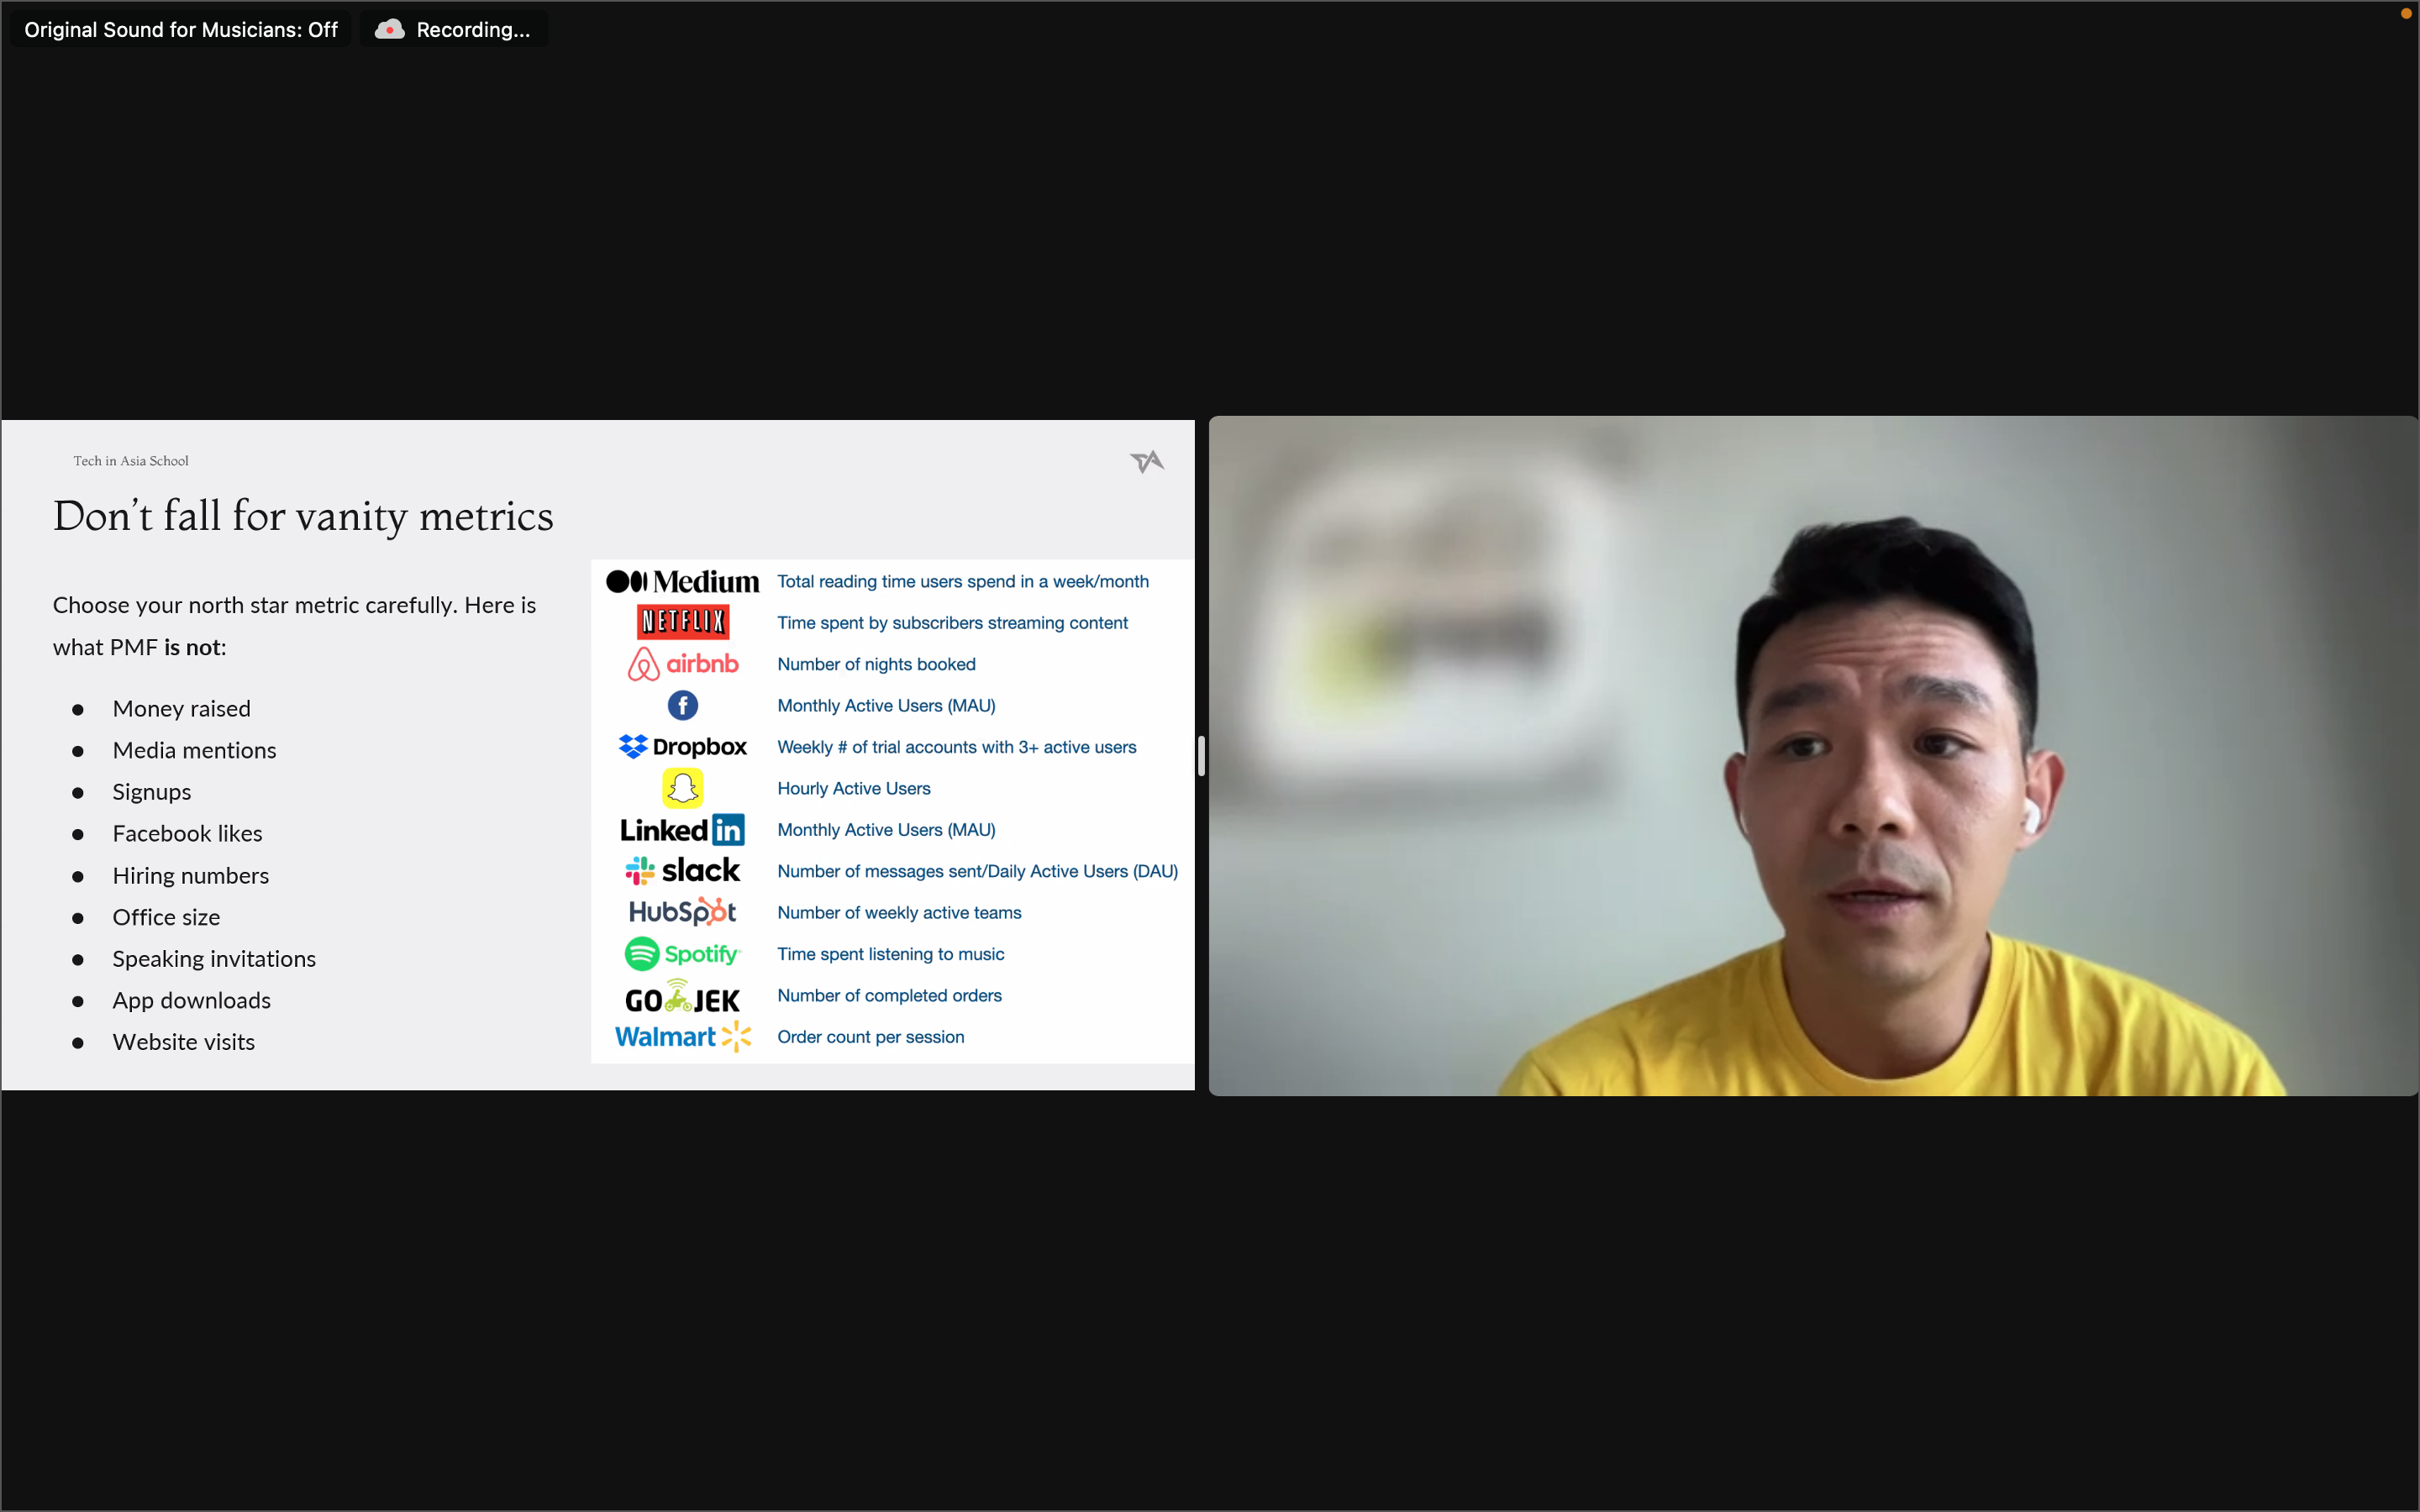Click the "Facebook likes" bullet

click(x=188, y=834)
